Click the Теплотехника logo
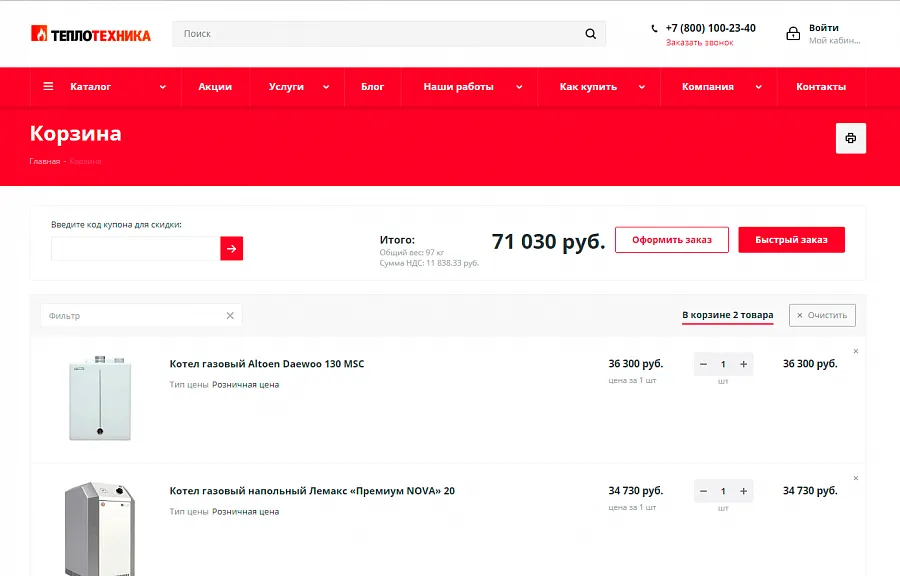 point(91,34)
